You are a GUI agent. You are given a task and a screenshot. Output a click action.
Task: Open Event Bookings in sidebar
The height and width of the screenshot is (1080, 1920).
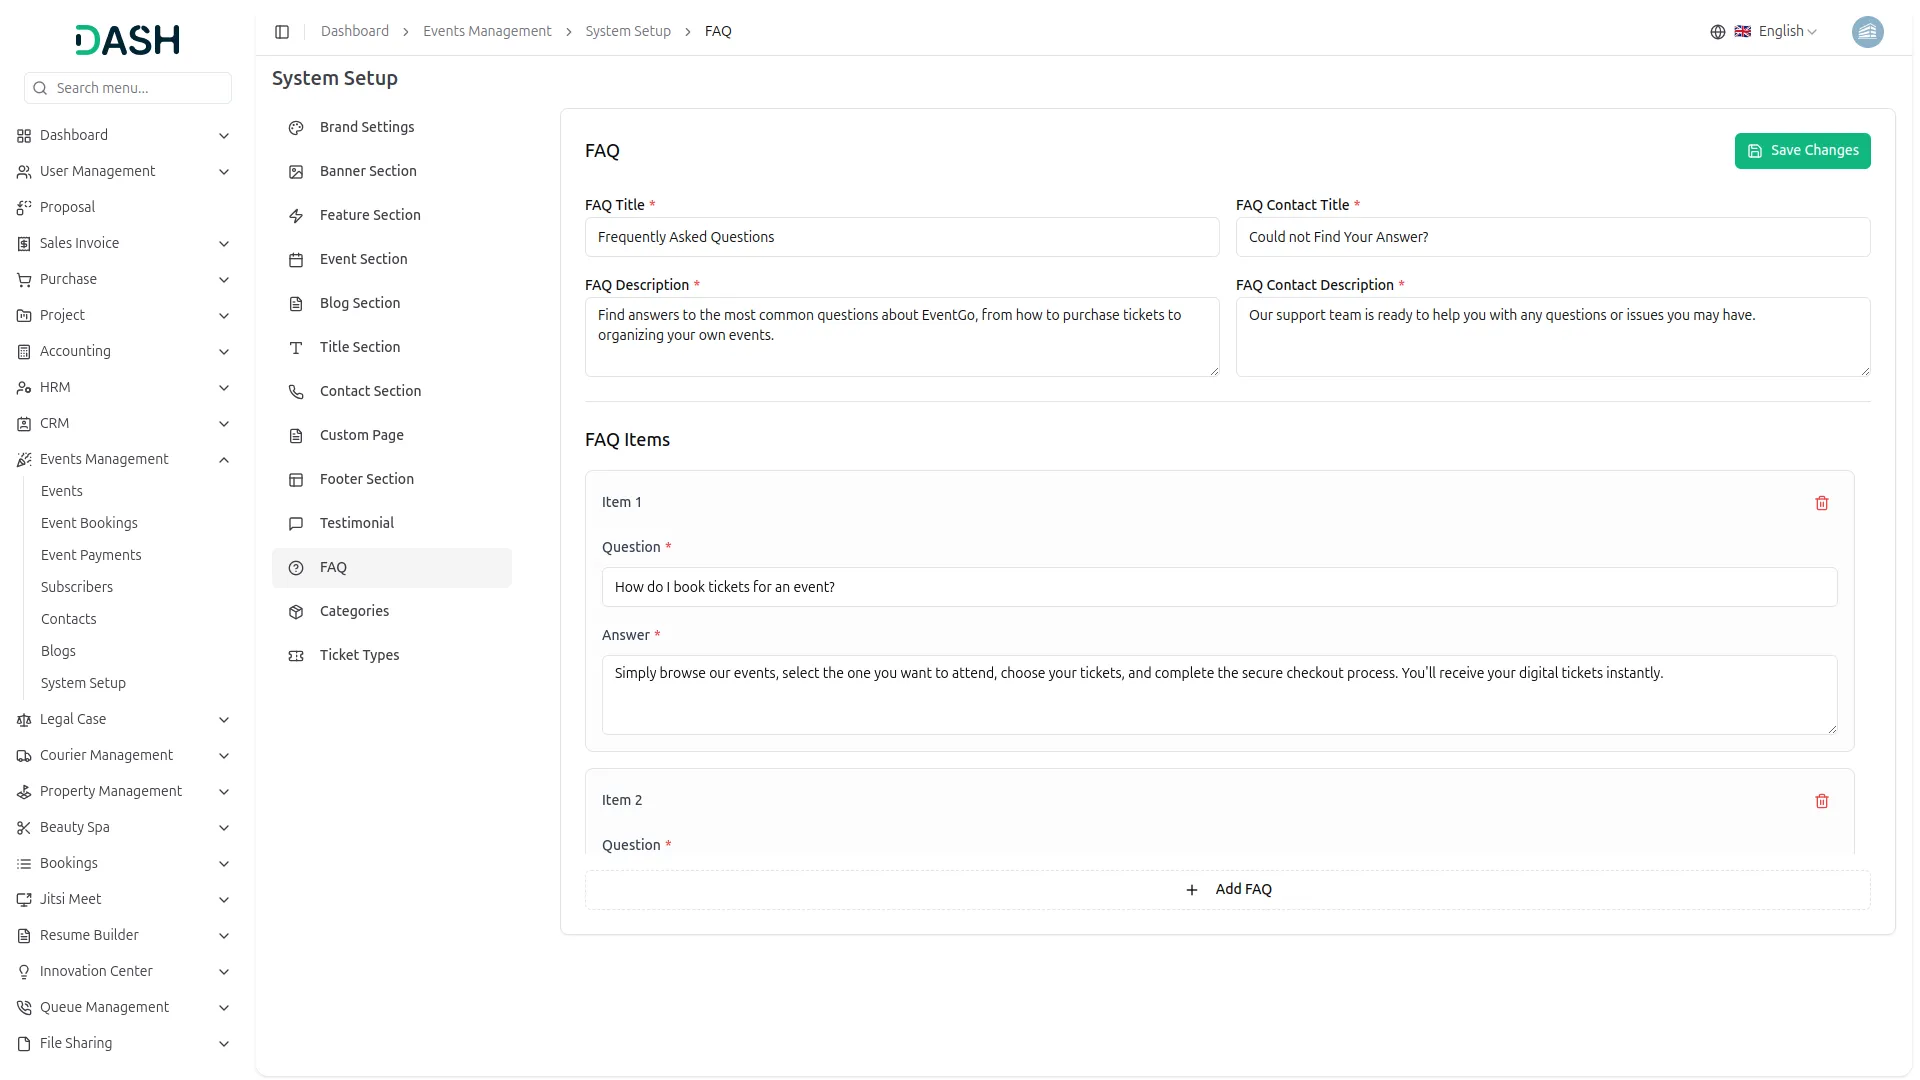tap(89, 523)
